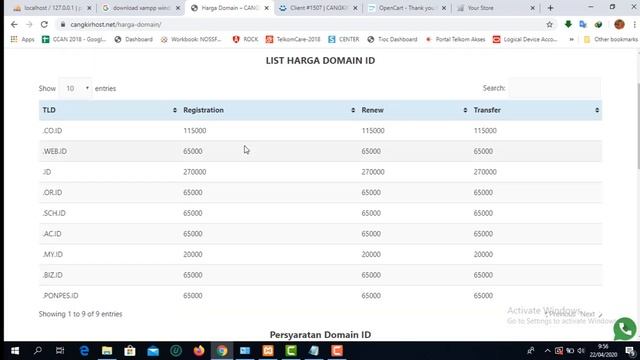This screenshot has width=640, height=360.
Task: Show hidden system tray icons
Action: (547, 351)
